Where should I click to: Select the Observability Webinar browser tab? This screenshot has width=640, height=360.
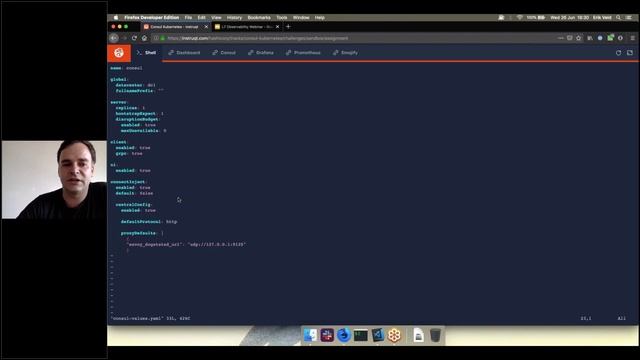click(x=245, y=27)
